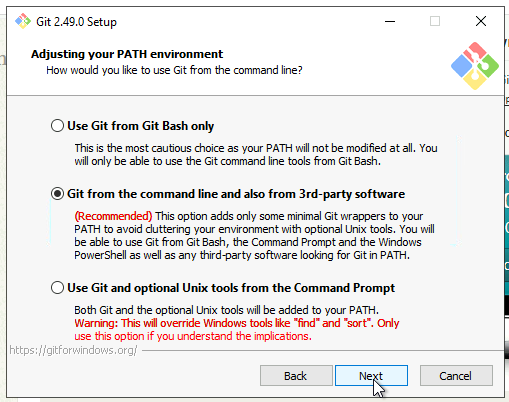Click the 'Use Git and optional Unix tools' label
The image size is (509, 402).
231,288
